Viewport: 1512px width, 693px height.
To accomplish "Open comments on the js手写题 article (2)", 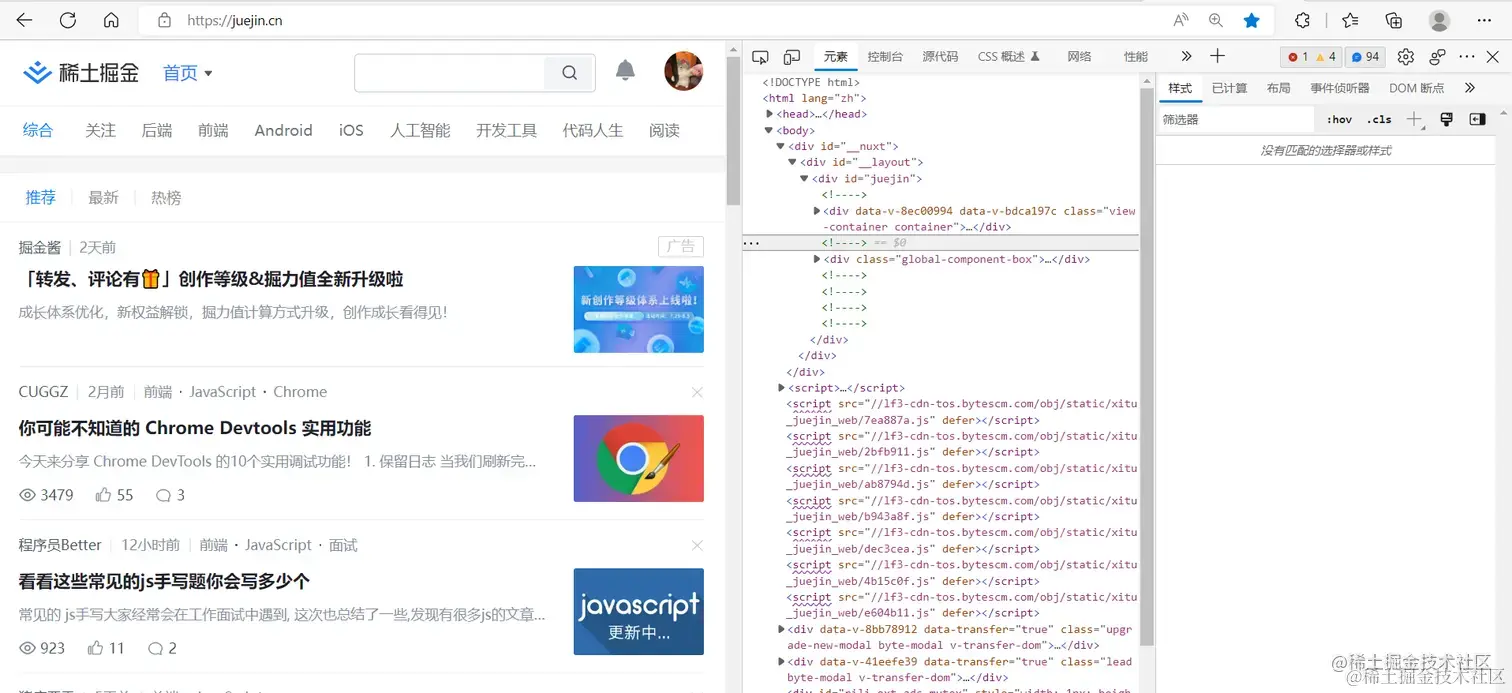I will pos(162,648).
